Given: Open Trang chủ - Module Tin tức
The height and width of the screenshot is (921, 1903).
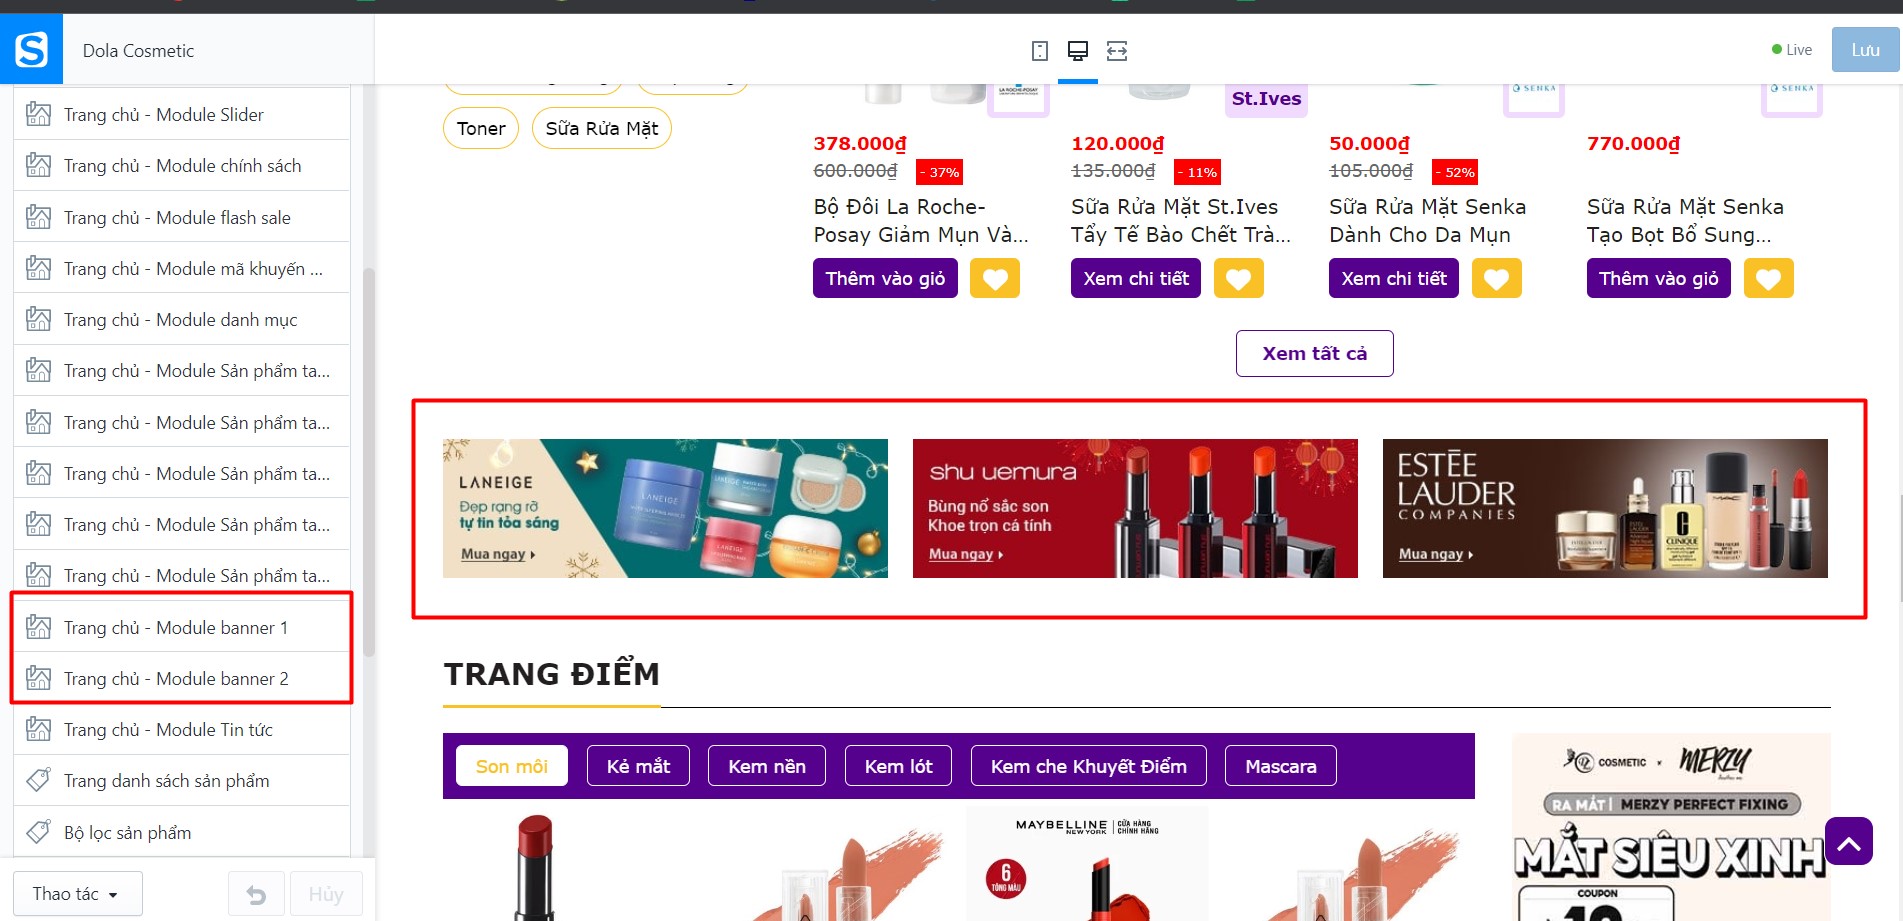Looking at the screenshot, I should pos(182,729).
